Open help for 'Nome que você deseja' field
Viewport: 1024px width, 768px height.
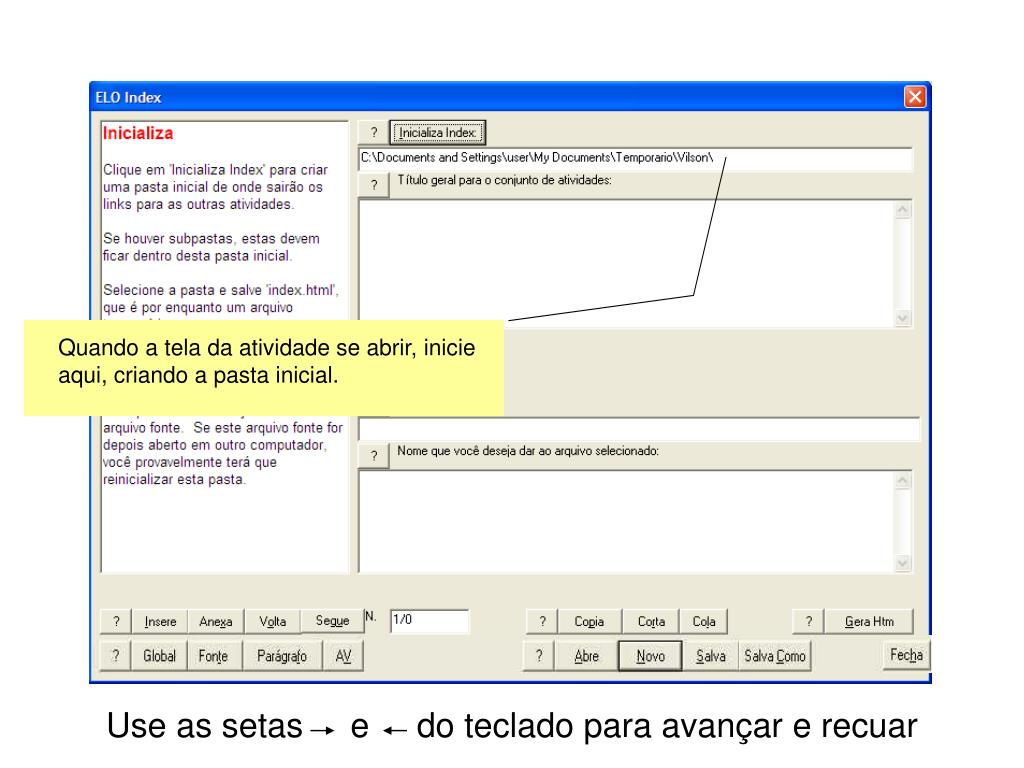tap(374, 456)
